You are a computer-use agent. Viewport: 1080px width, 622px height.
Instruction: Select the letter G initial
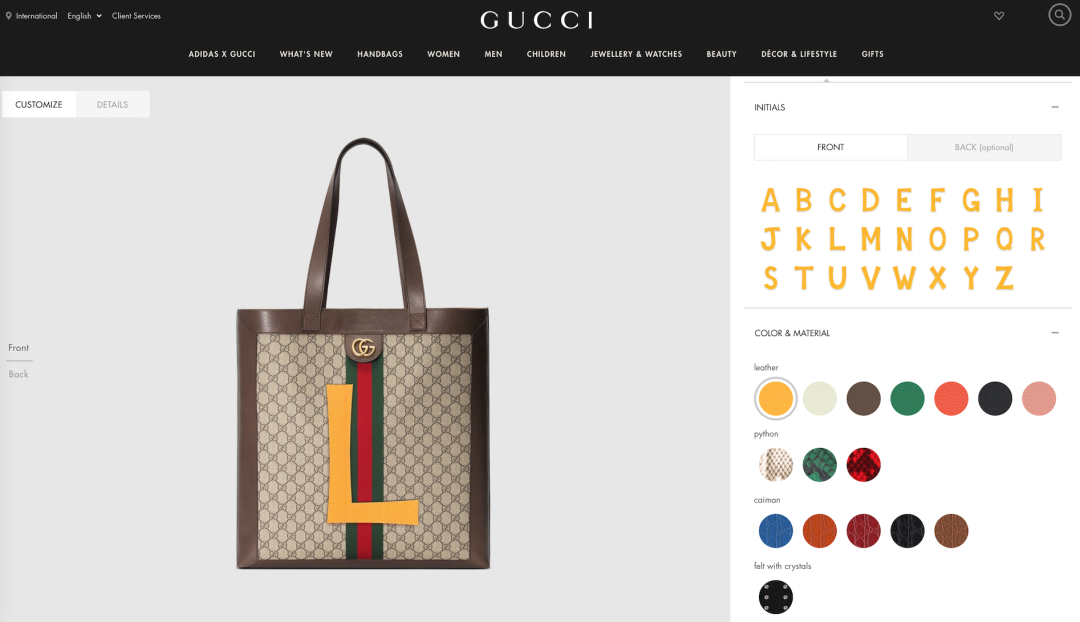pyautogui.click(x=971, y=201)
